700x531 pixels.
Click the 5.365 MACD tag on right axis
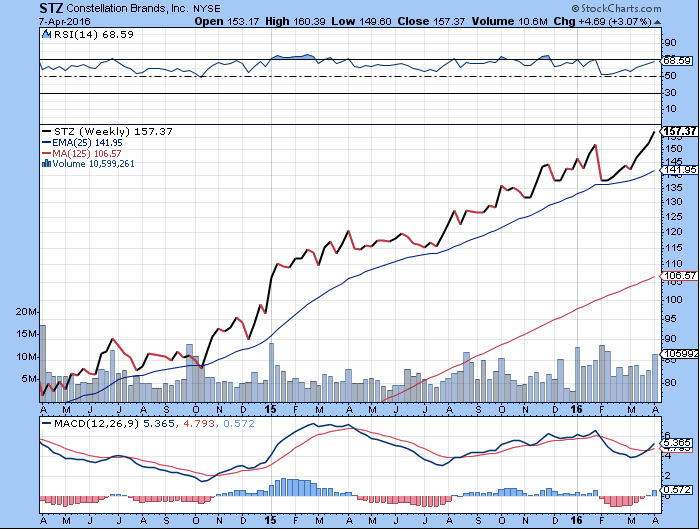tap(677, 443)
